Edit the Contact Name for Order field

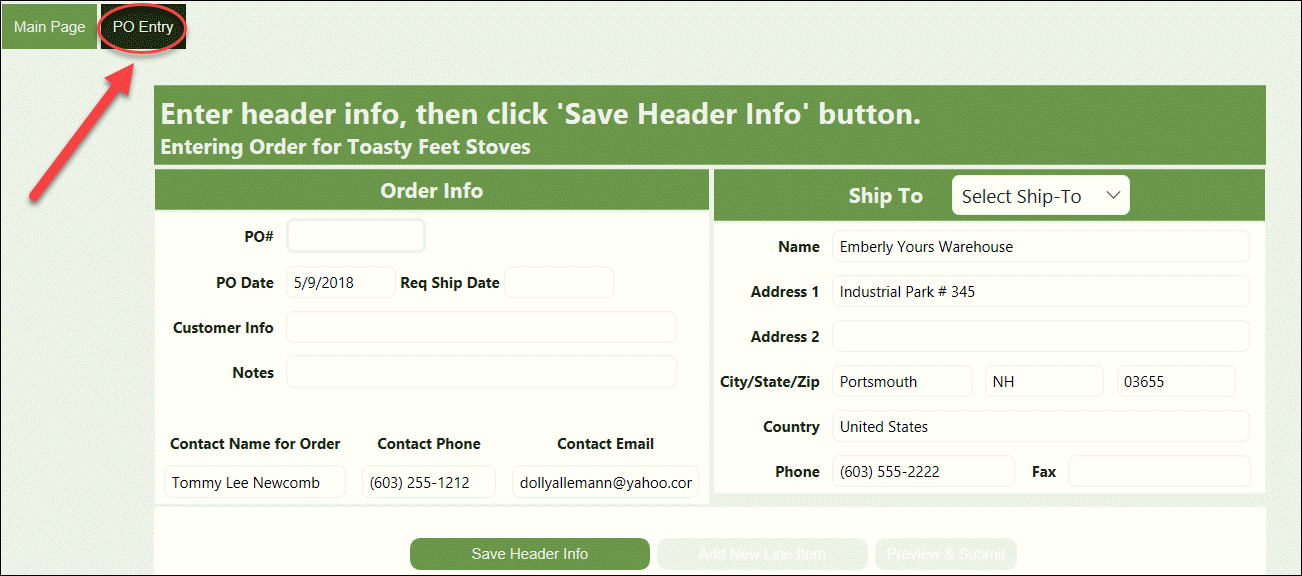click(255, 482)
